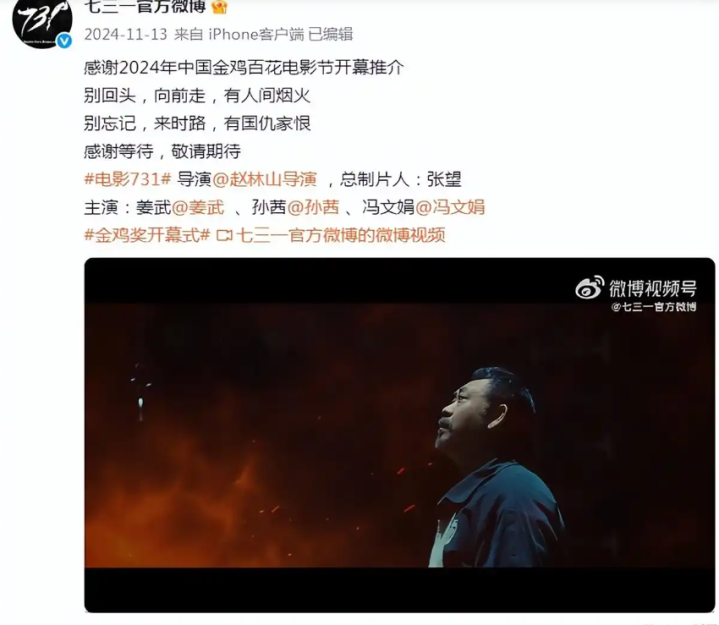The image size is (719, 625).
Task: Open 七三一官方微博的微博视频 video link
Action: [341, 235]
